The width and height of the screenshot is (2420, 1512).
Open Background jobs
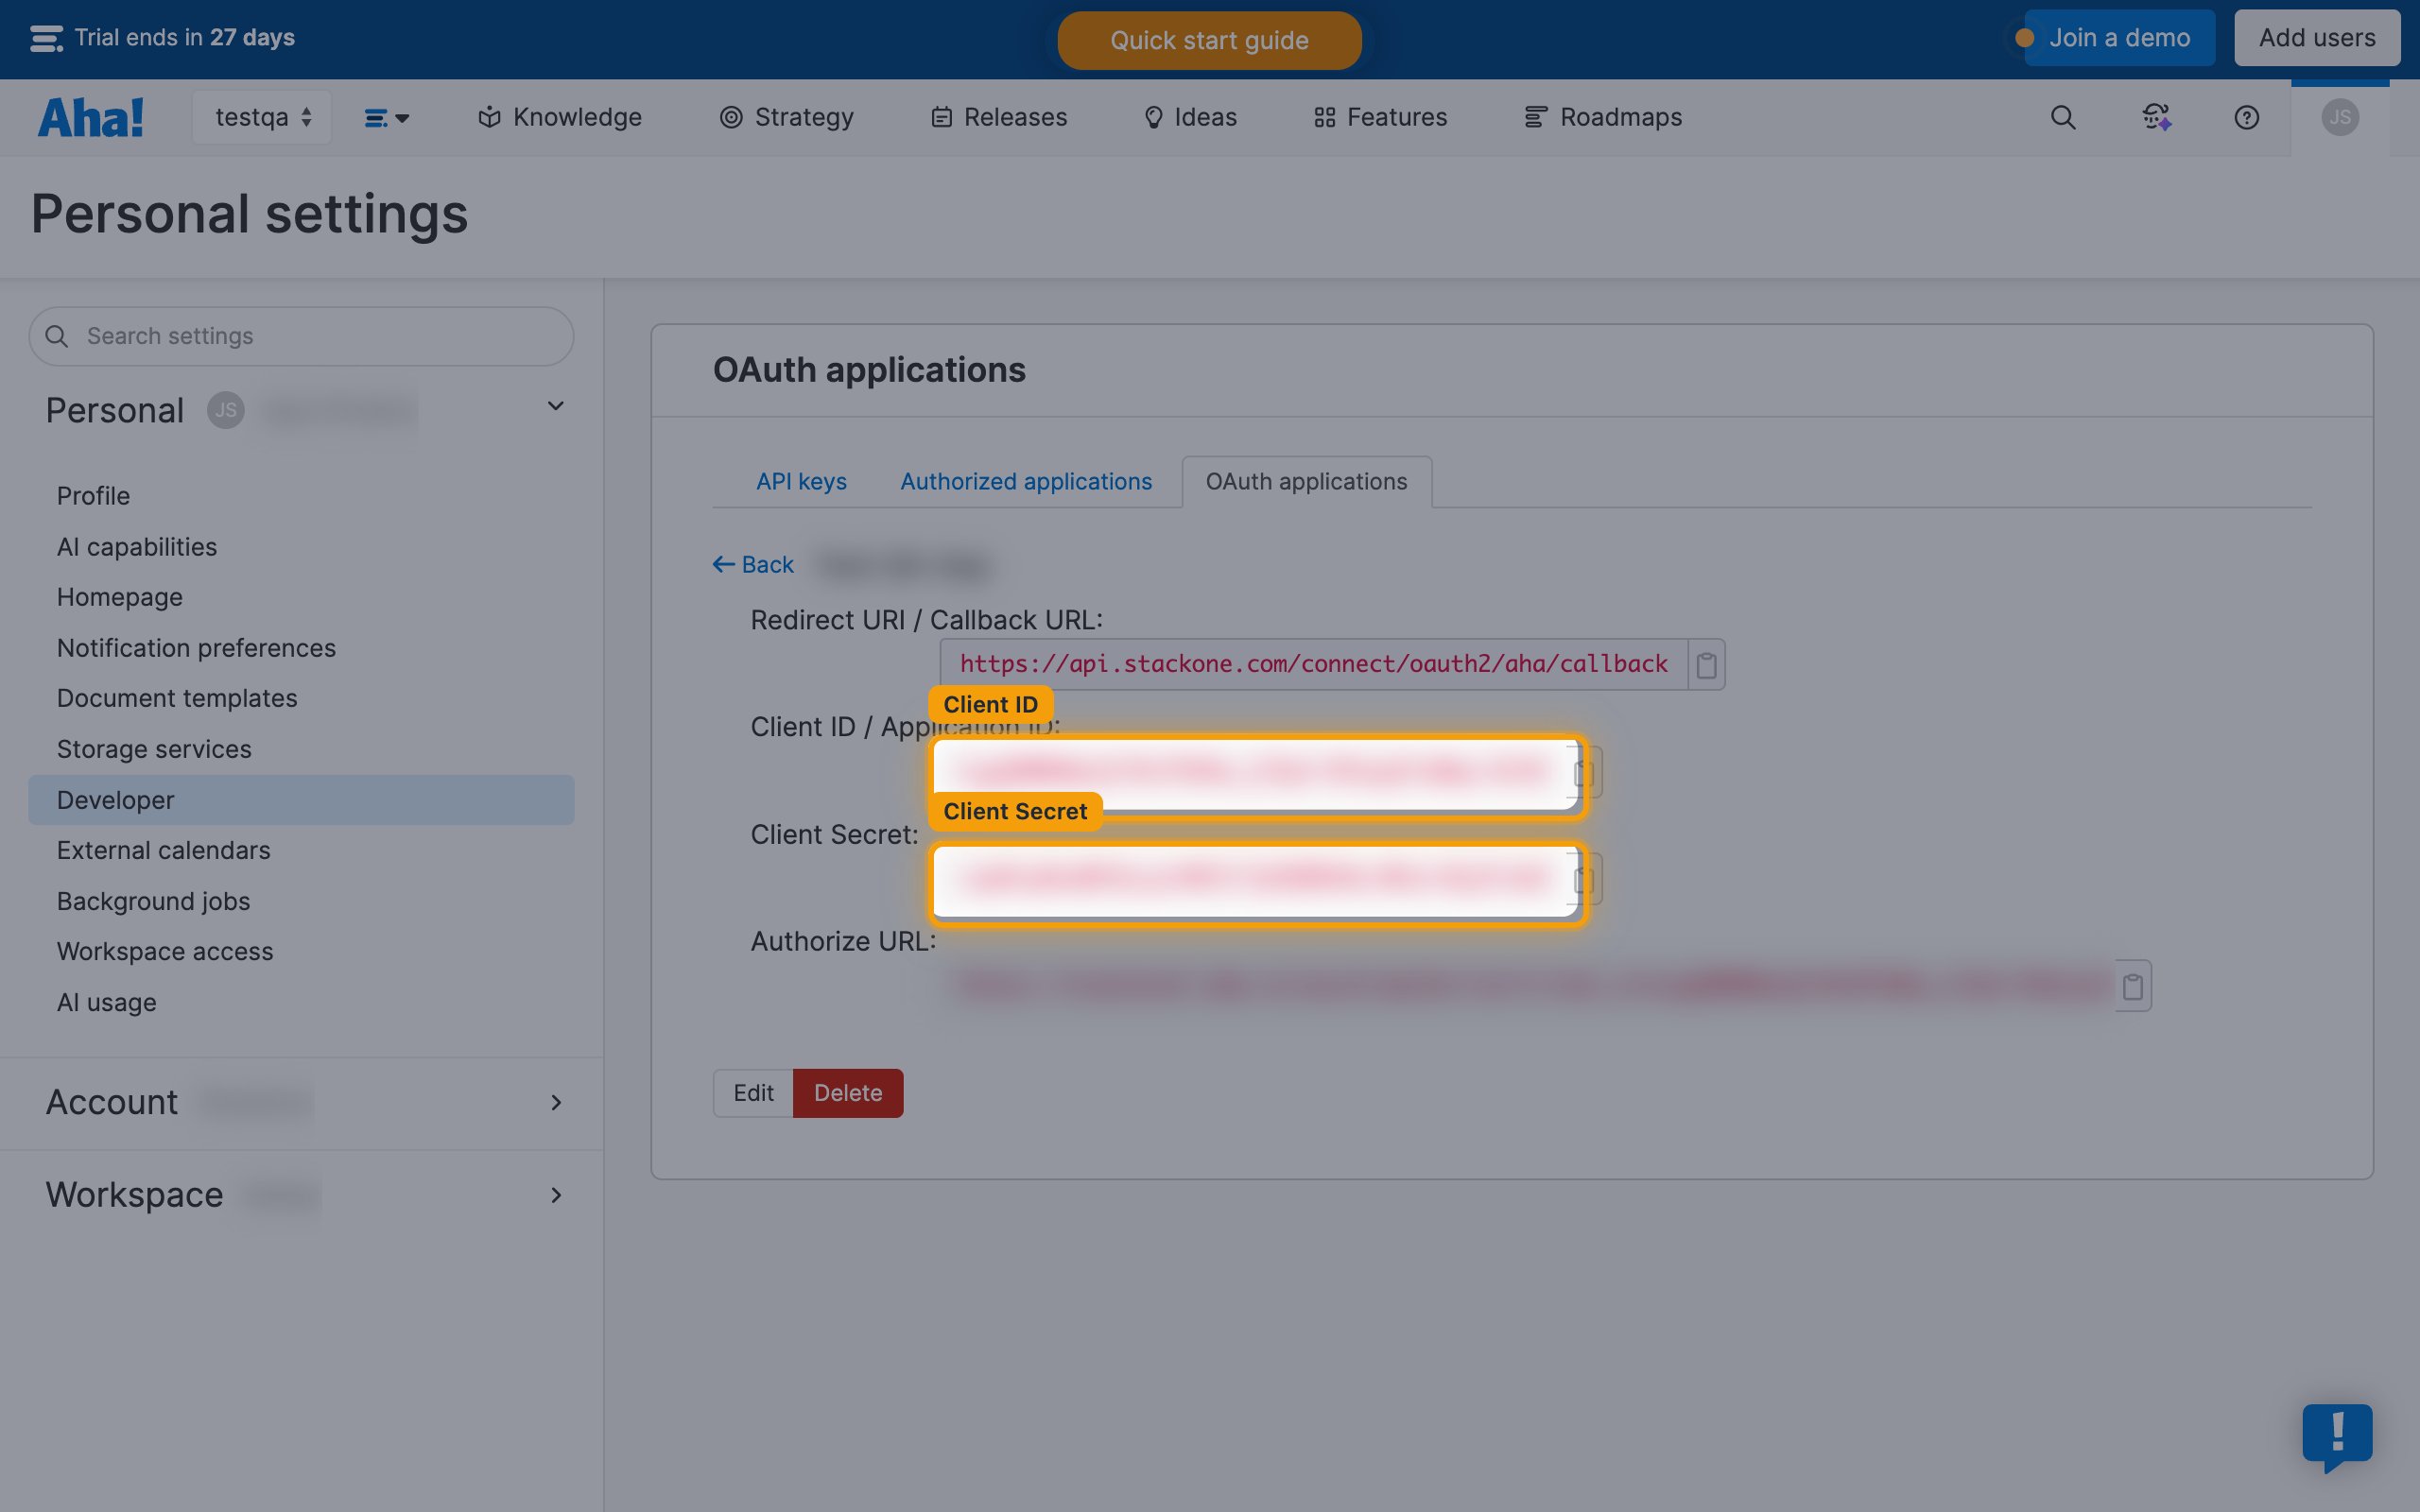153,901
